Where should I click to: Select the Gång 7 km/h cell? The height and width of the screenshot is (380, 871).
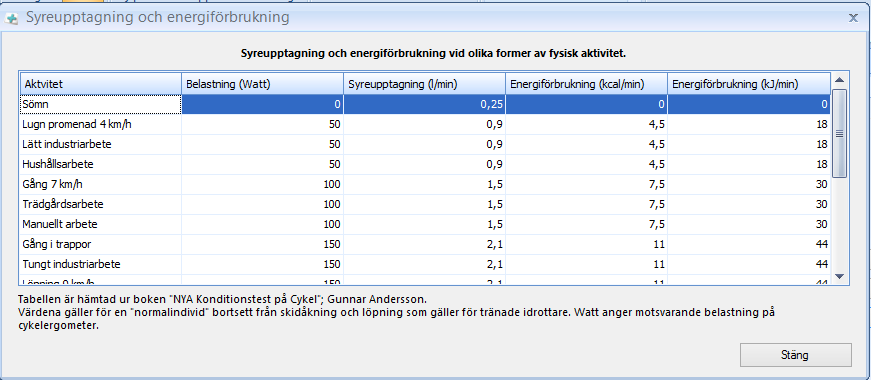click(101, 184)
